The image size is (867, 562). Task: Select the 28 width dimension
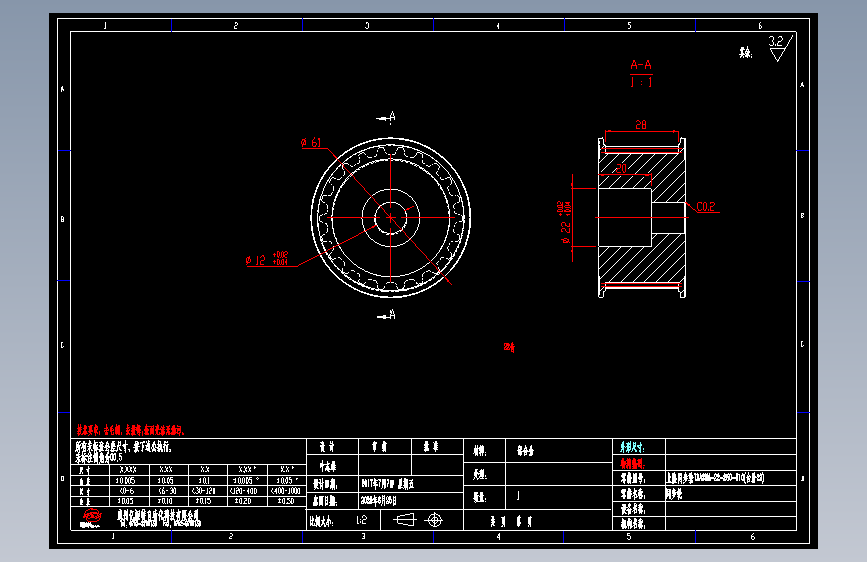coord(641,125)
